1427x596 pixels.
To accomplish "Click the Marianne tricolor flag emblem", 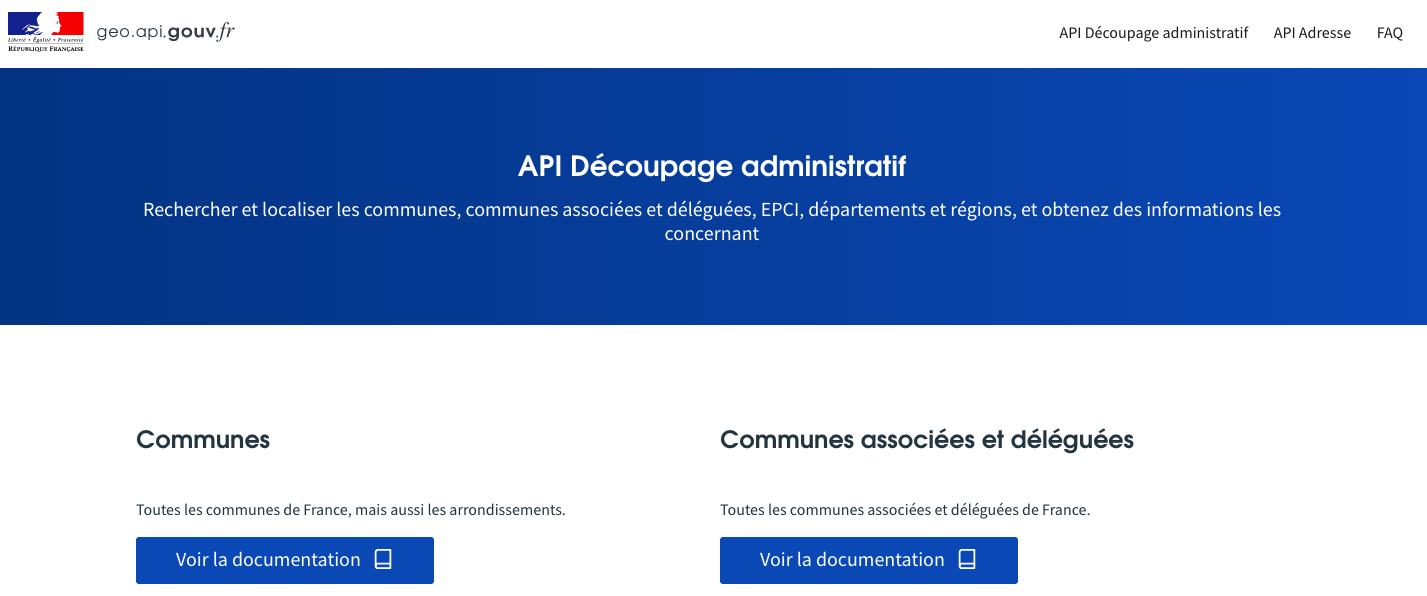I will [46, 23].
